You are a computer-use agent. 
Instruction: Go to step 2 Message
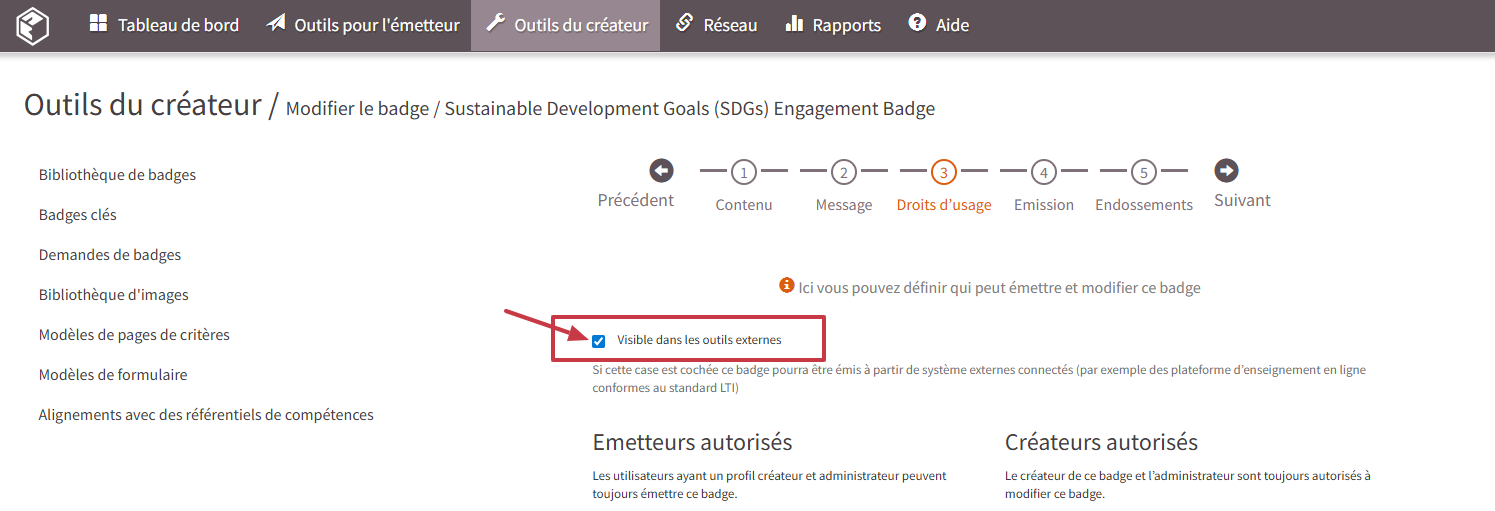point(843,173)
